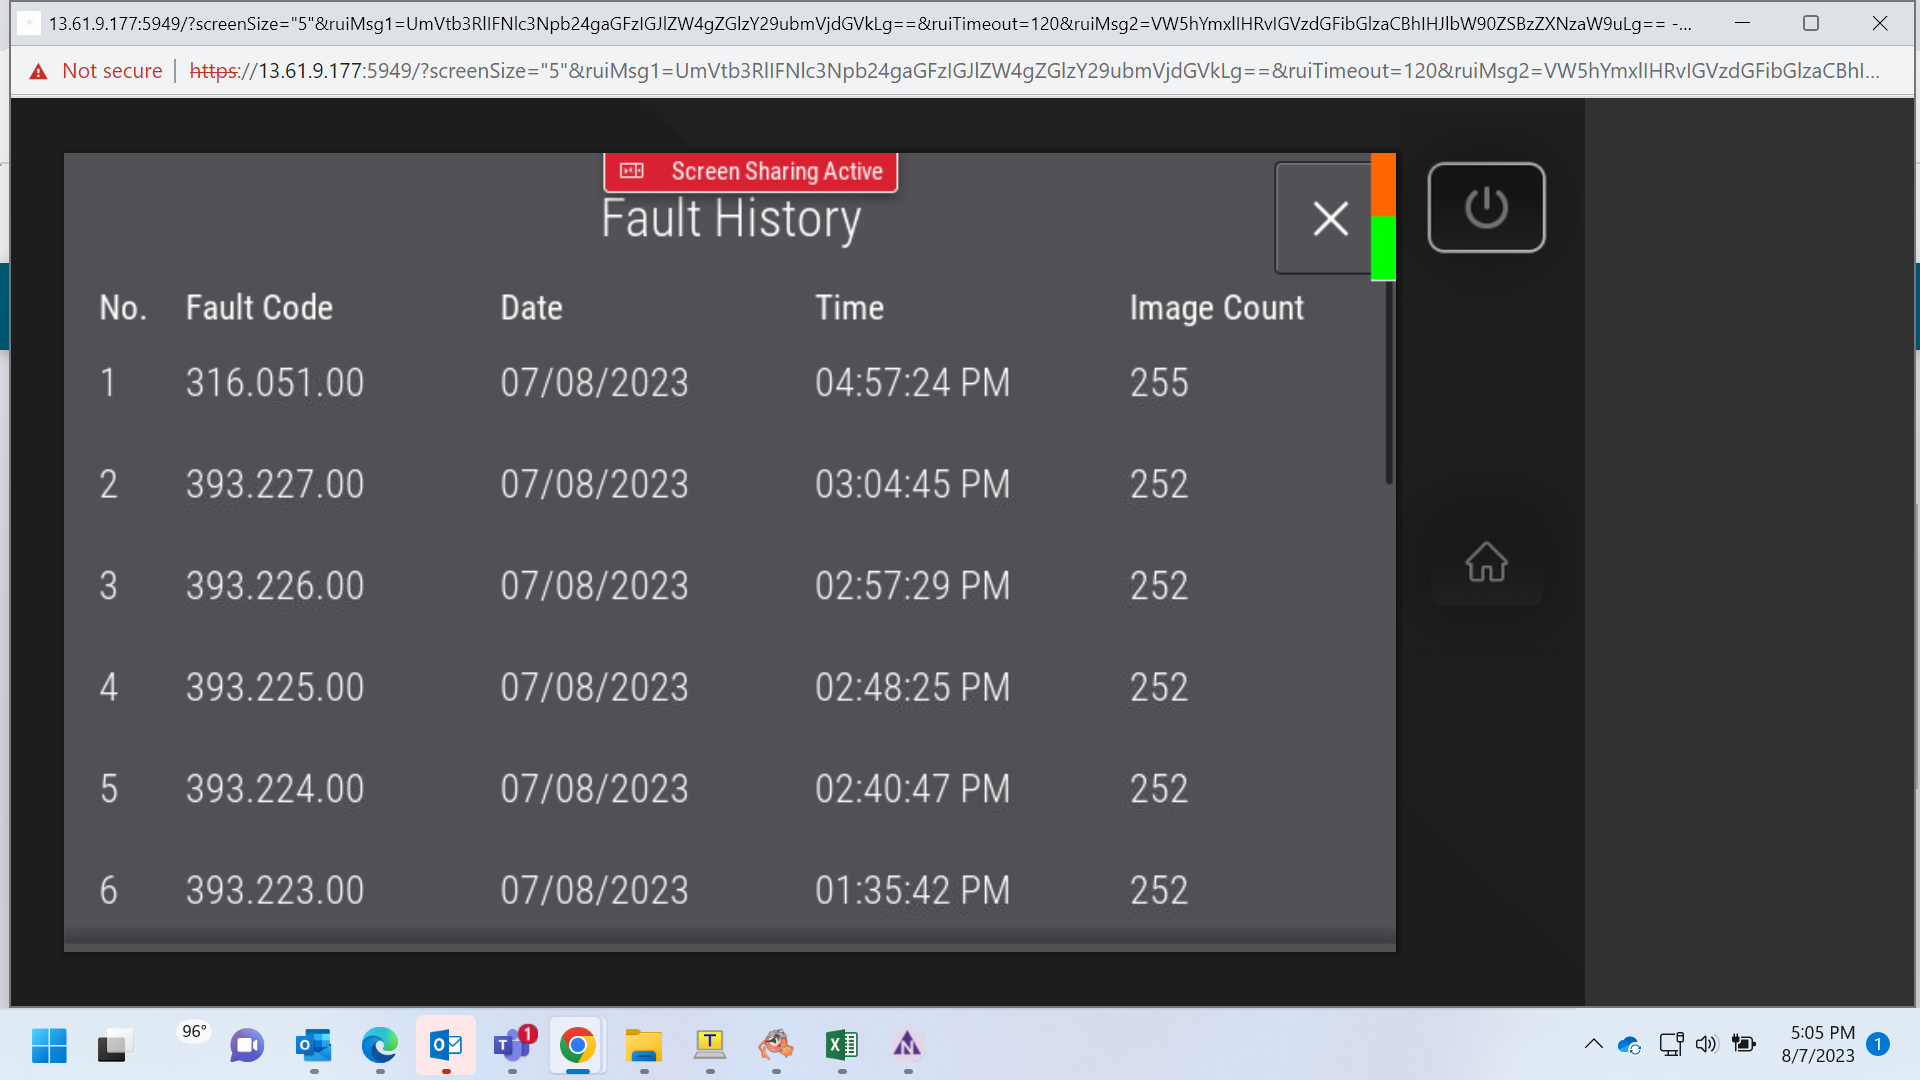
Task: Click the Screen Sharing Active banner
Action: point(751,172)
